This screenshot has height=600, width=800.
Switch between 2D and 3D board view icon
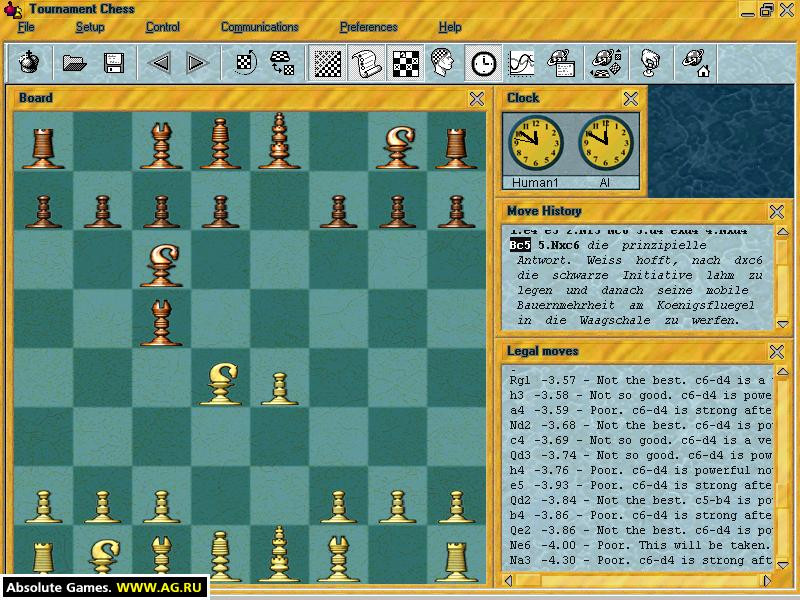(282, 63)
